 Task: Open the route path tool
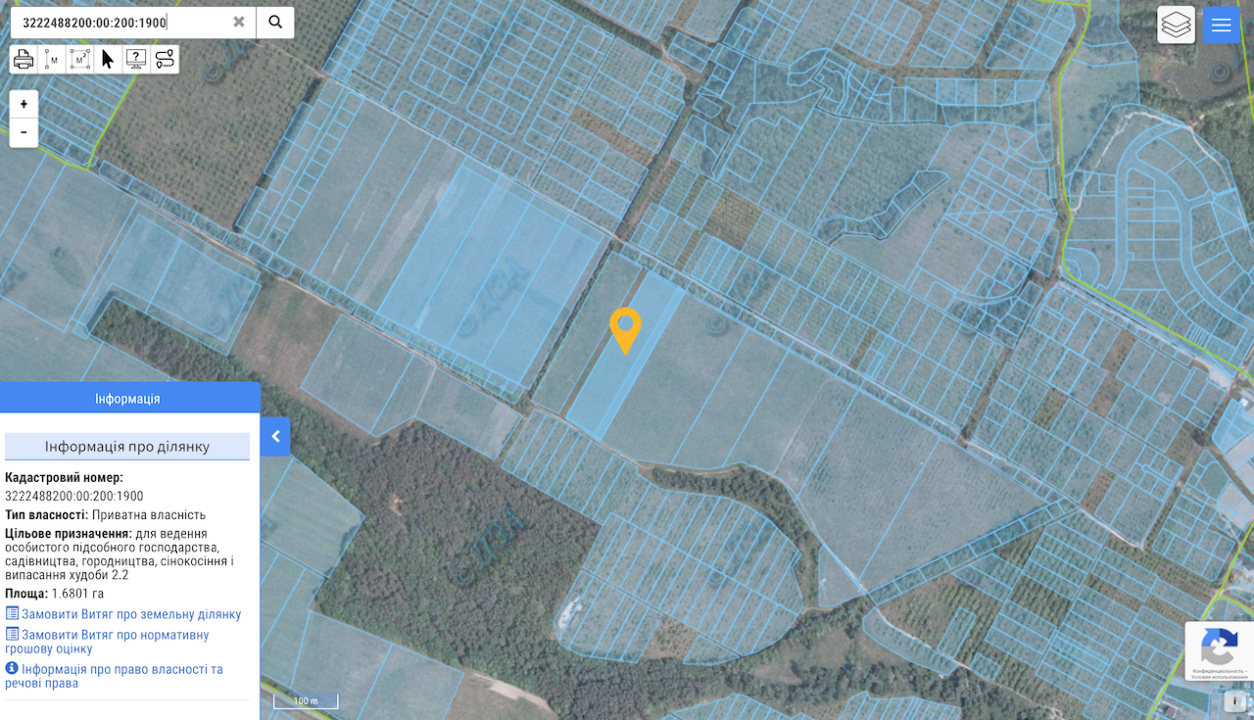click(164, 59)
